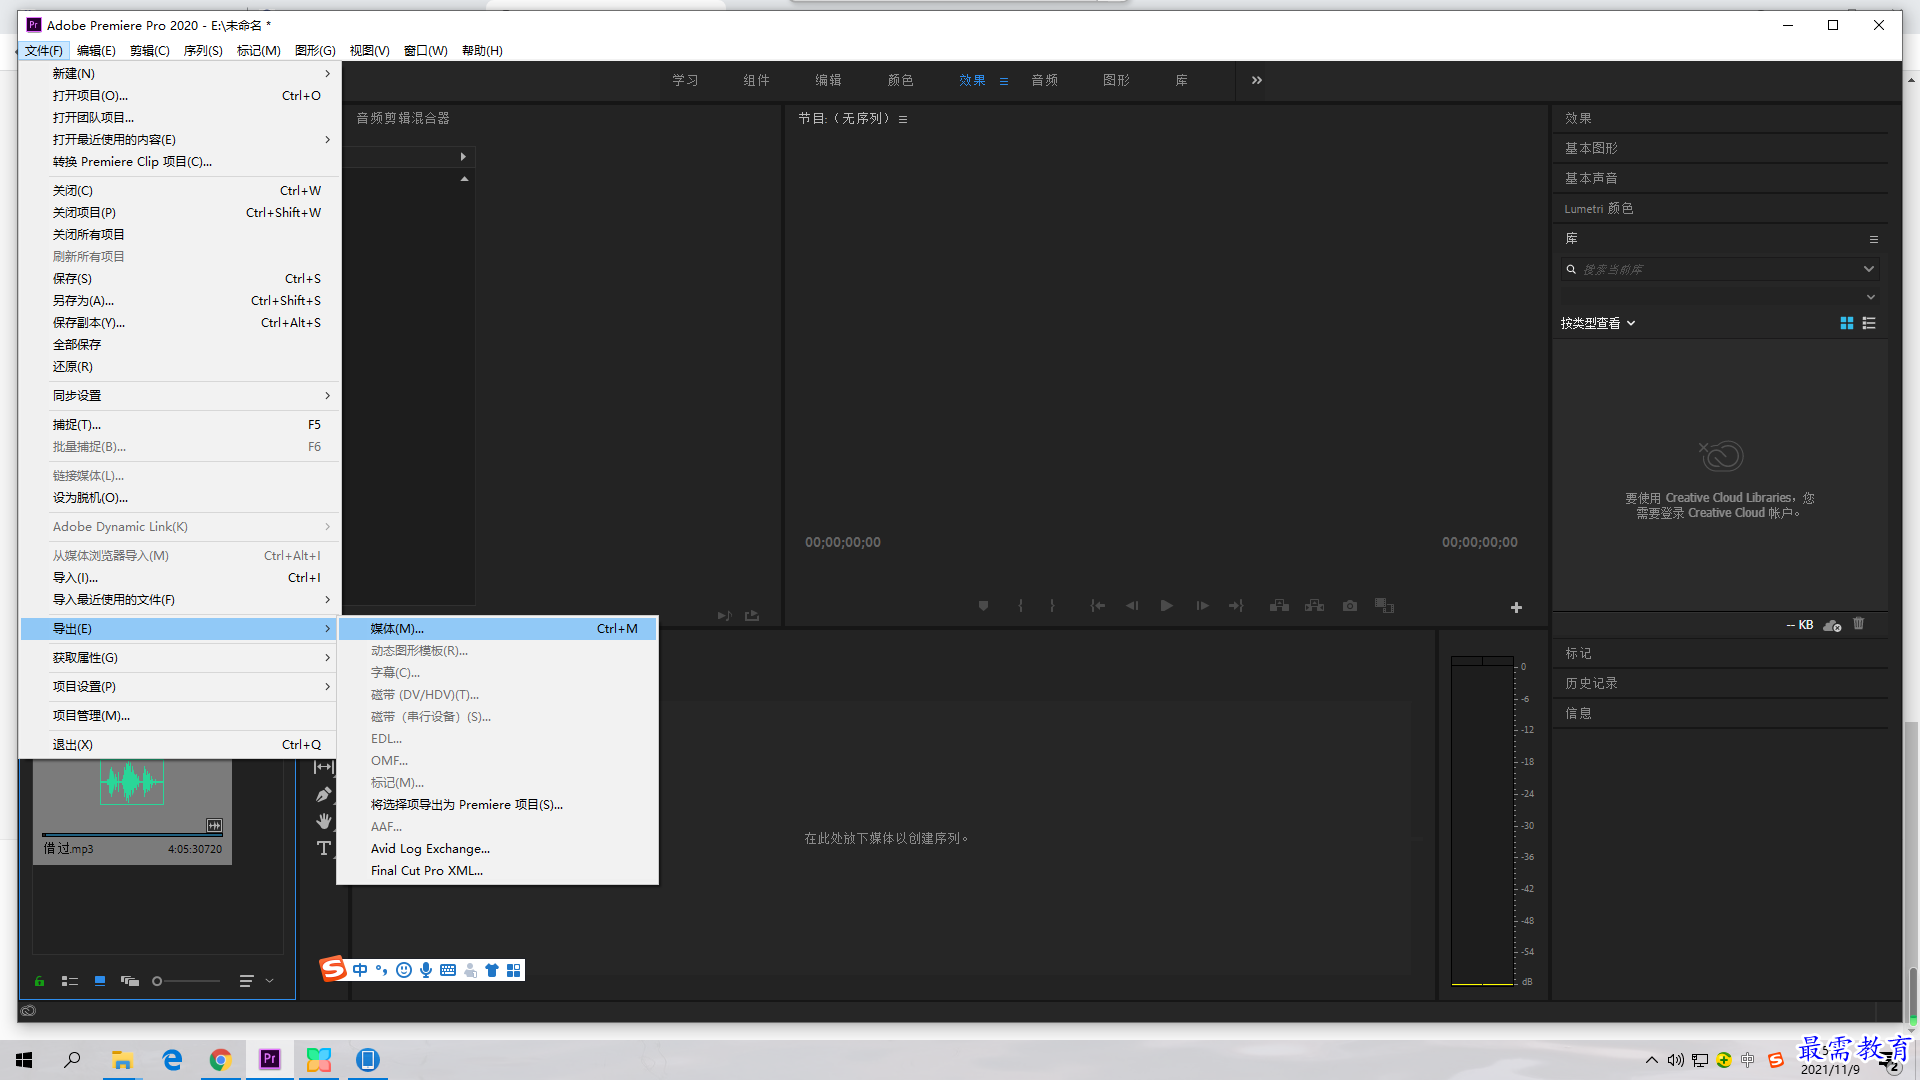
Task: Click the Comparison View icon
Action: coord(1384,606)
